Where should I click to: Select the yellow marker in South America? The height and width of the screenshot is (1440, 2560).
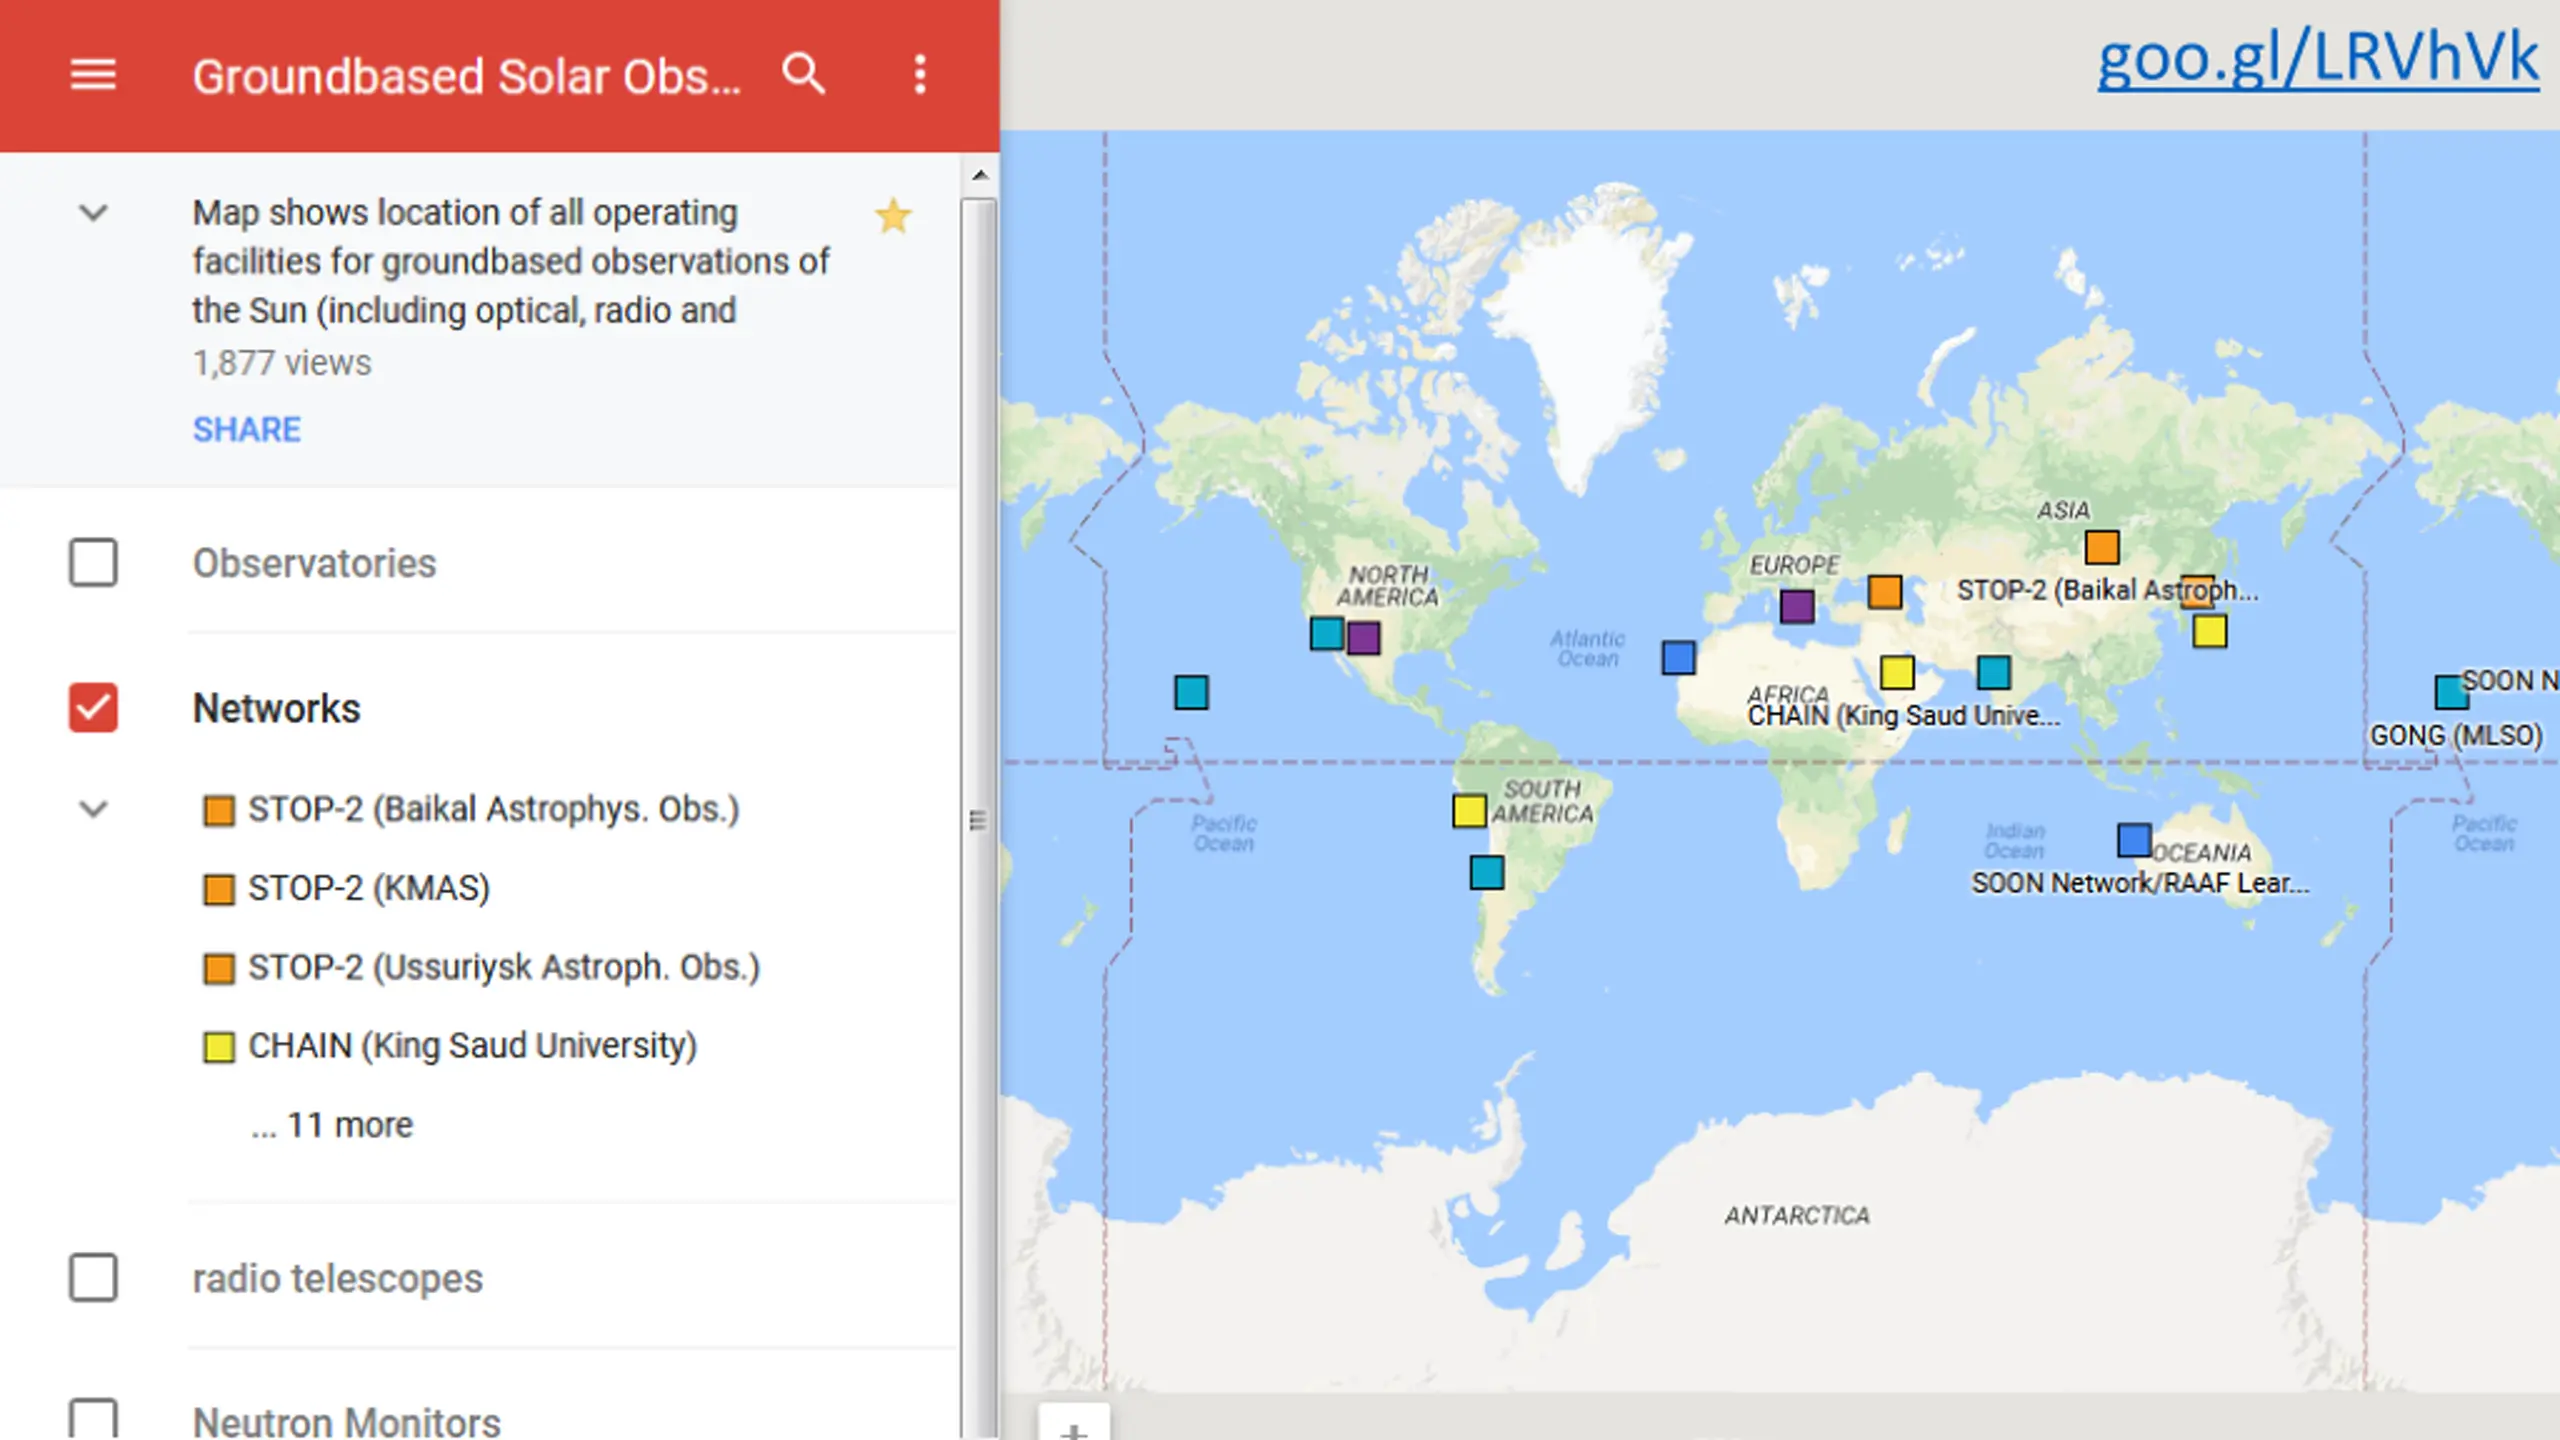(x=1469, y=810)
